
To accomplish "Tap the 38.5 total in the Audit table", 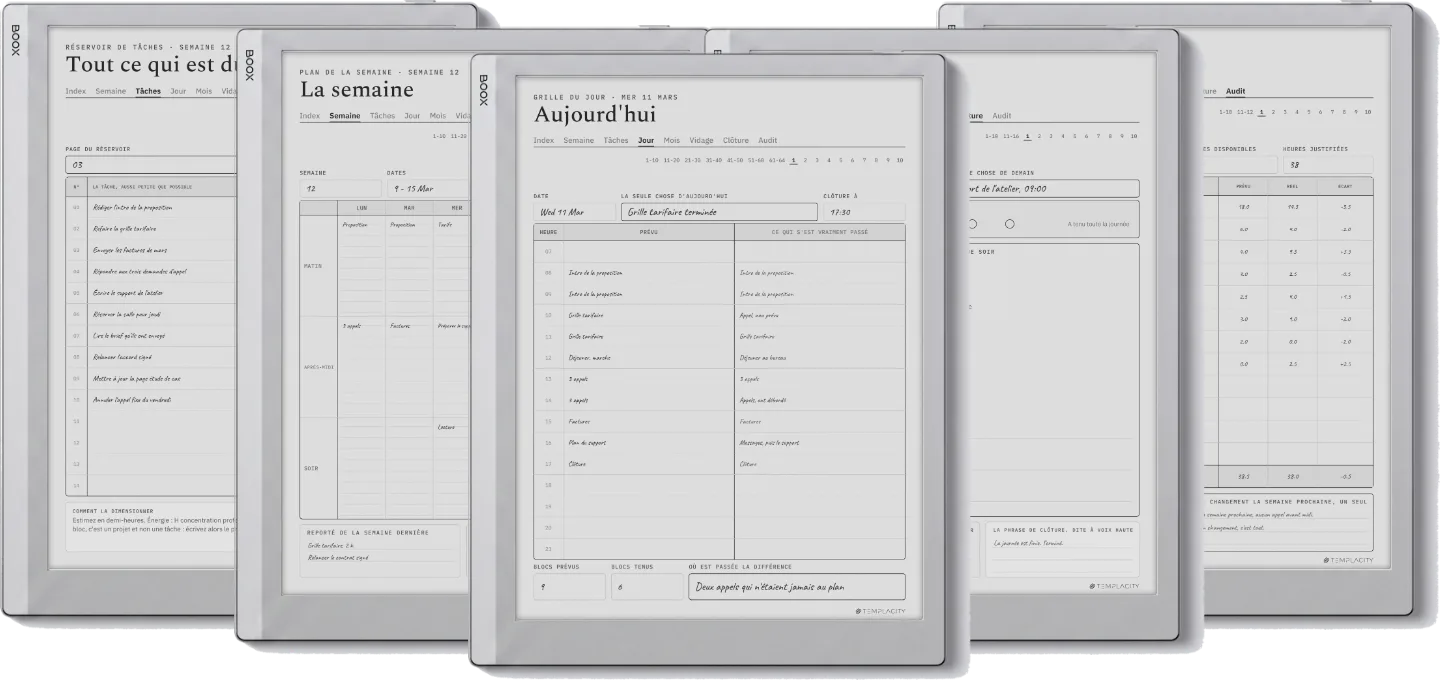I will [1243, 476].
